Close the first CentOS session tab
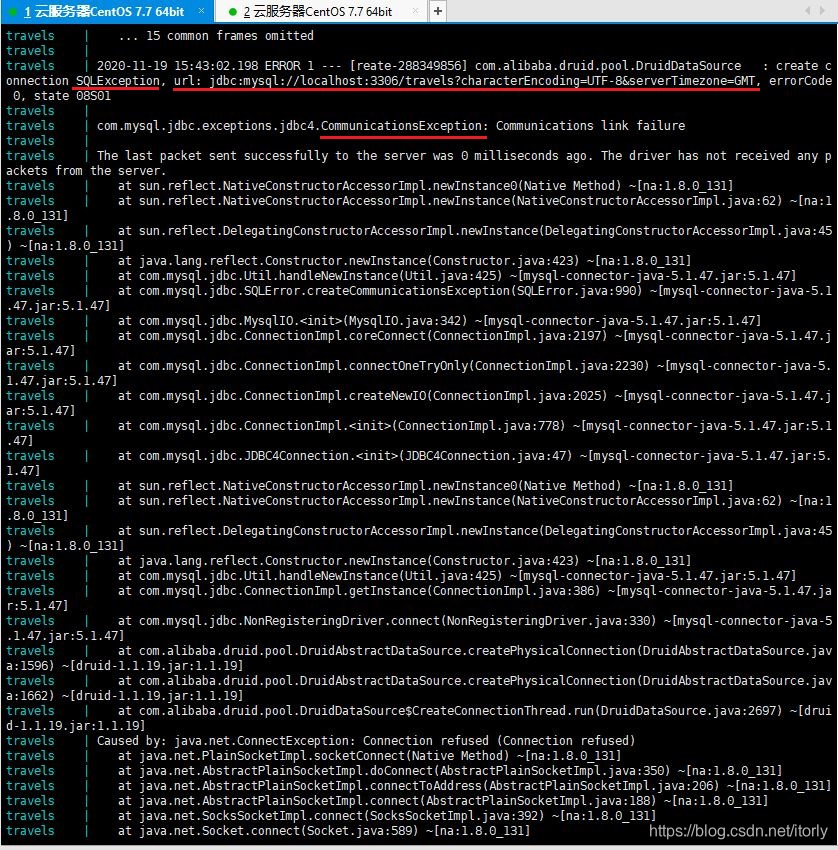This screenshot has height=850, width=838. point(202,11)
